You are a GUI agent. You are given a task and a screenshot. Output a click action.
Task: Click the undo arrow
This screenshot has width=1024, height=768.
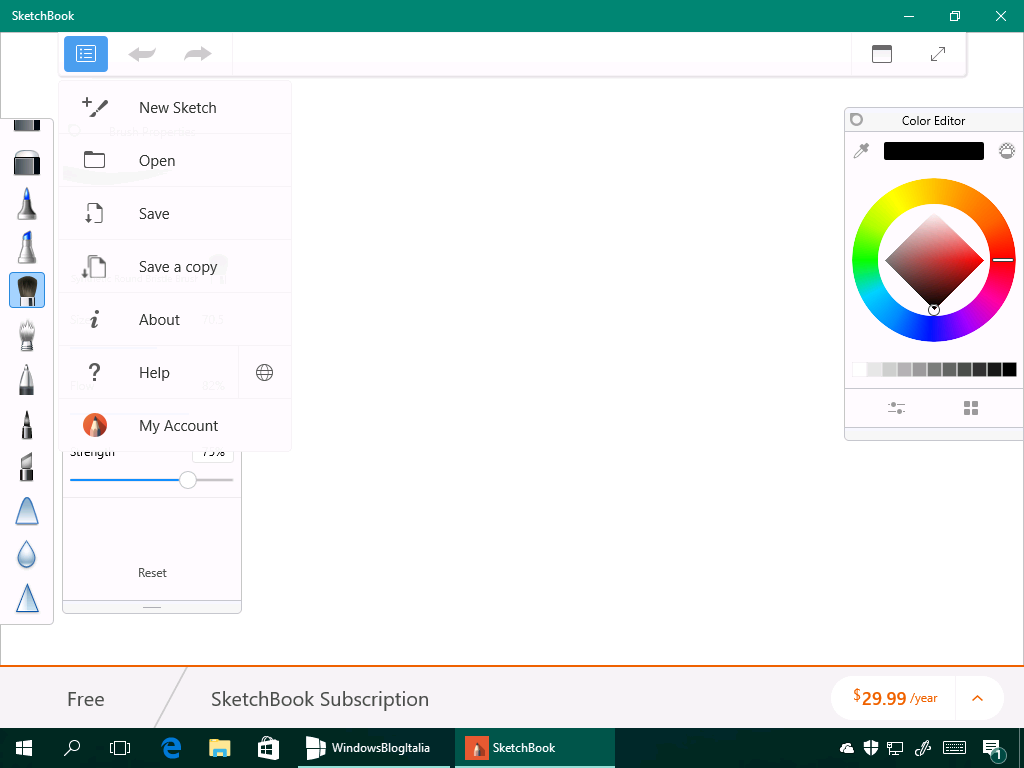click(x=142, y=54)
